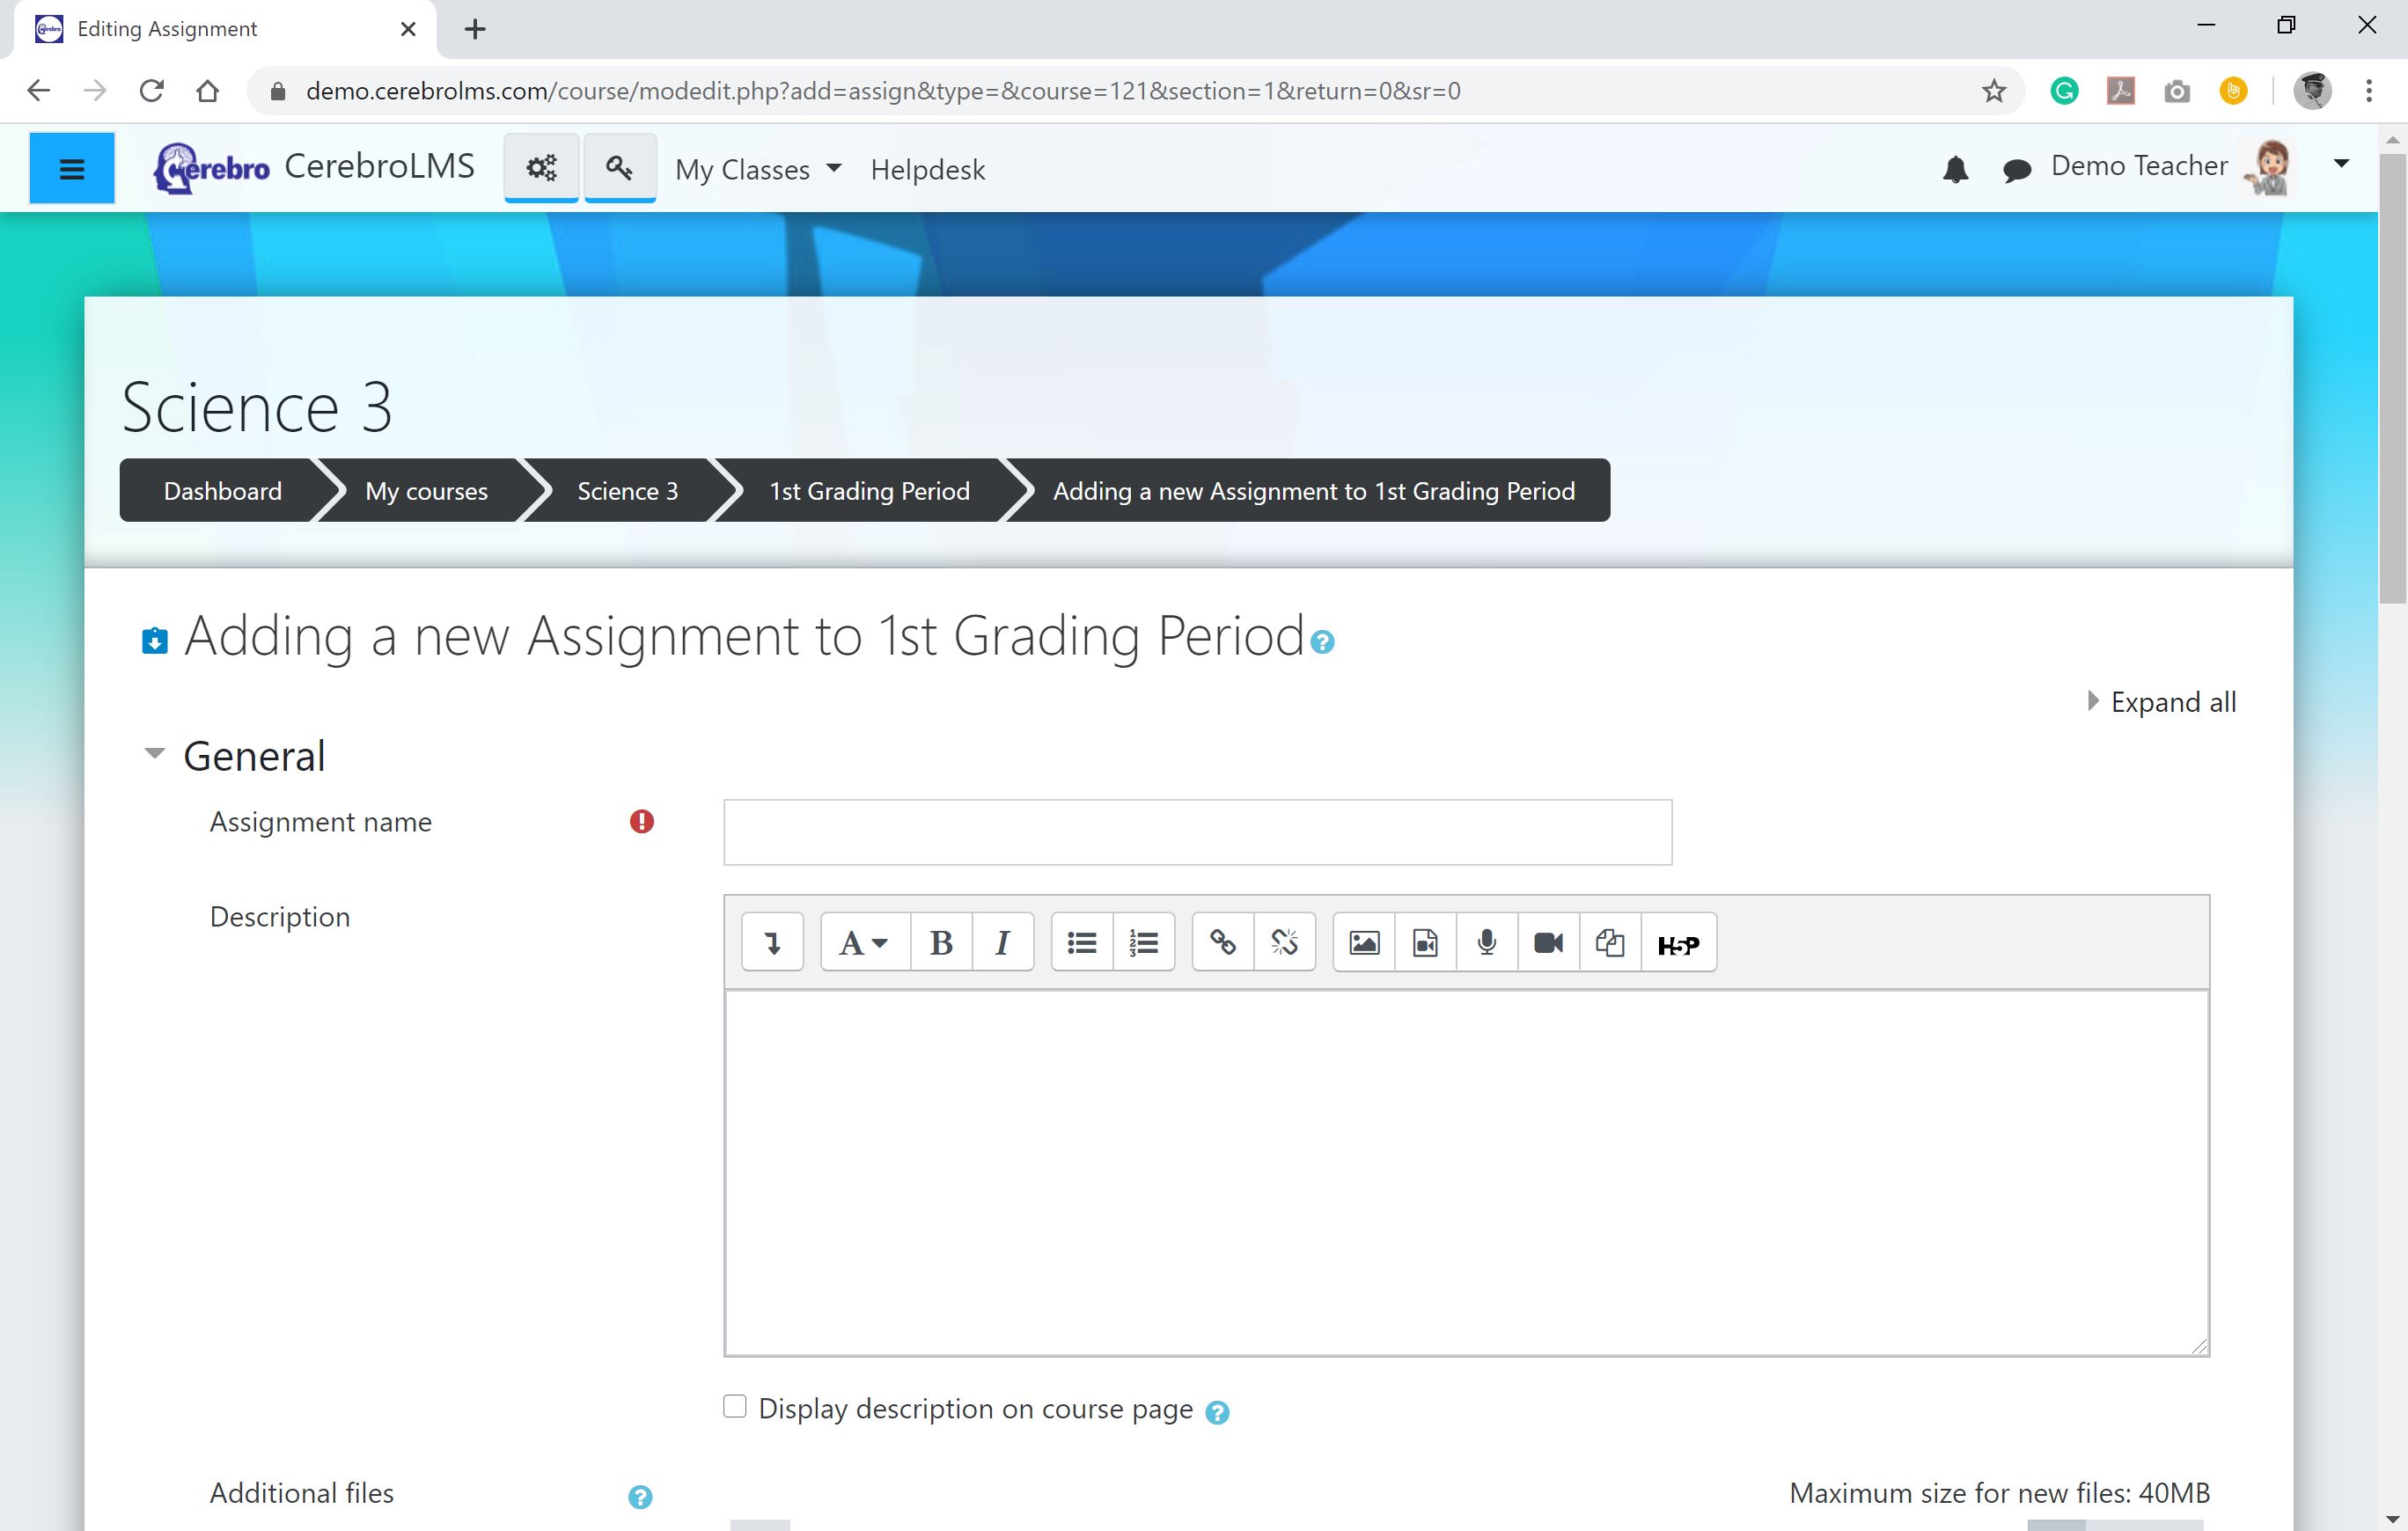Click the record video camera icon
This screenshot has height=1531, width=2408.
1547,942
